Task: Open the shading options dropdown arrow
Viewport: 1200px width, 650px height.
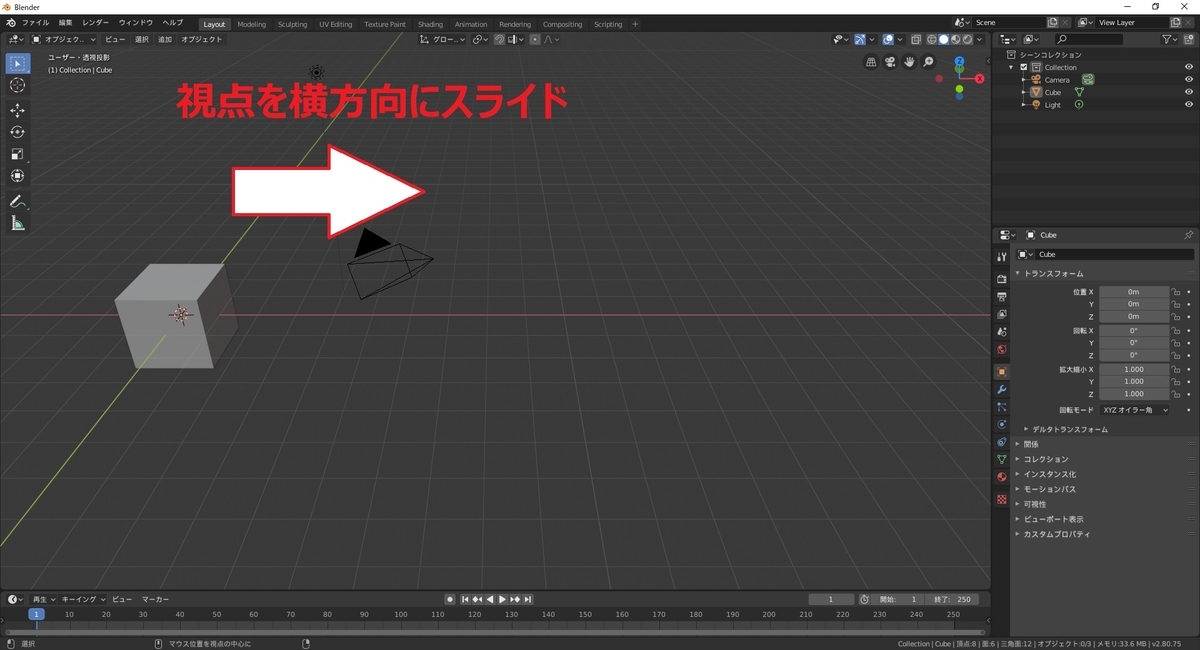Action: pyautogui.click(x=980, y=39)
